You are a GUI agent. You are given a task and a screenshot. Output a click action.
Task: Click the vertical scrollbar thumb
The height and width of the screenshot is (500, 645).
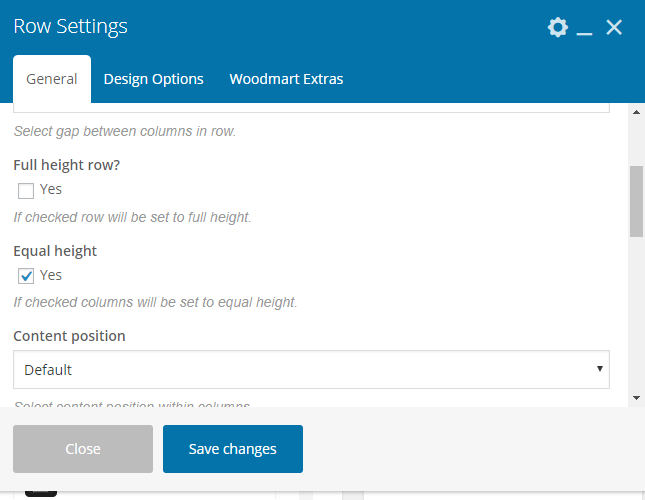coord(636,200)
